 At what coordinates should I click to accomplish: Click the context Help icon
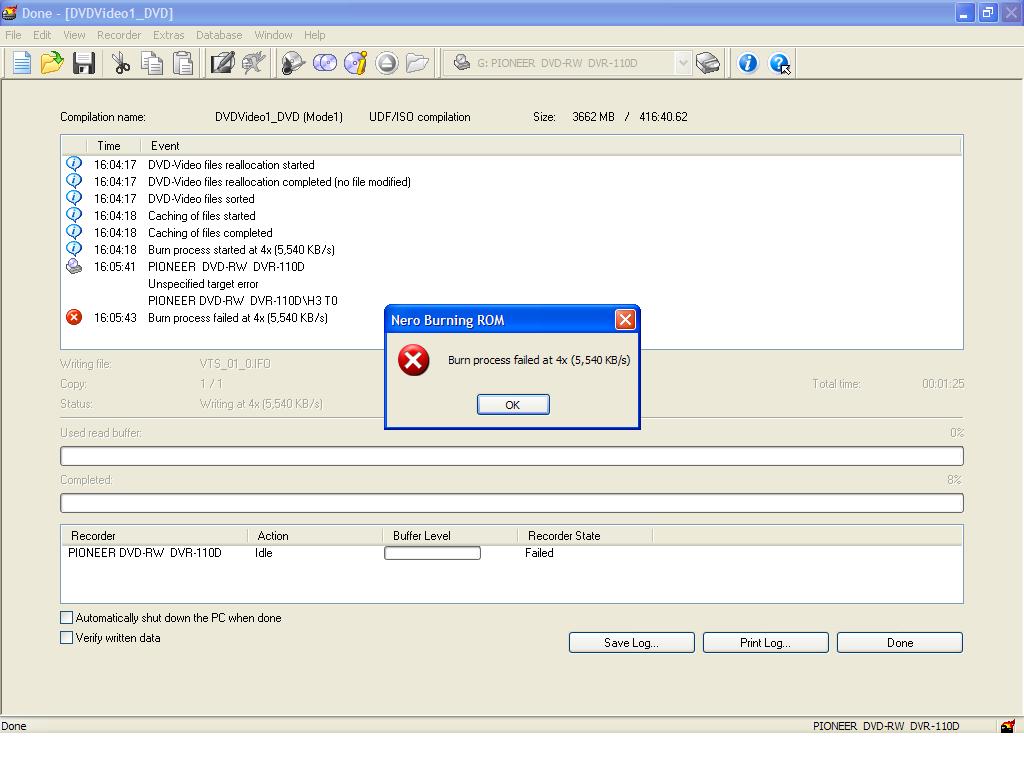coord(780,63)
